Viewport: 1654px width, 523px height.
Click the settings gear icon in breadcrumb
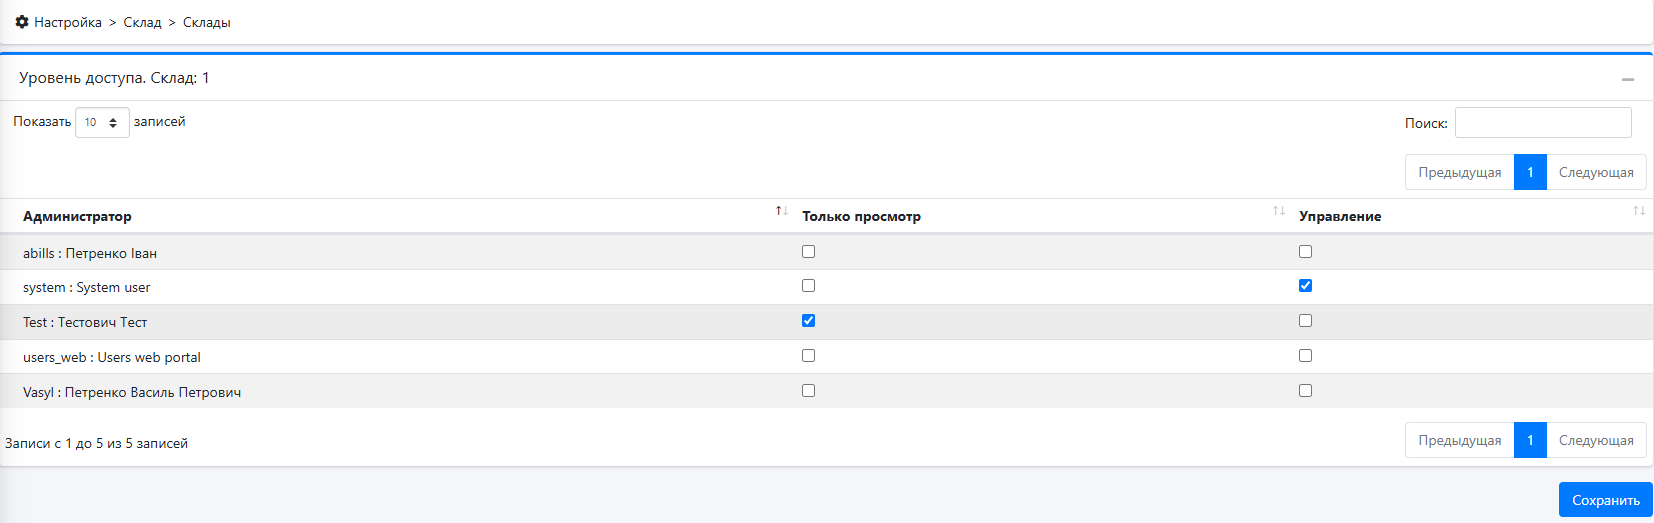click(x=22, y=22)
